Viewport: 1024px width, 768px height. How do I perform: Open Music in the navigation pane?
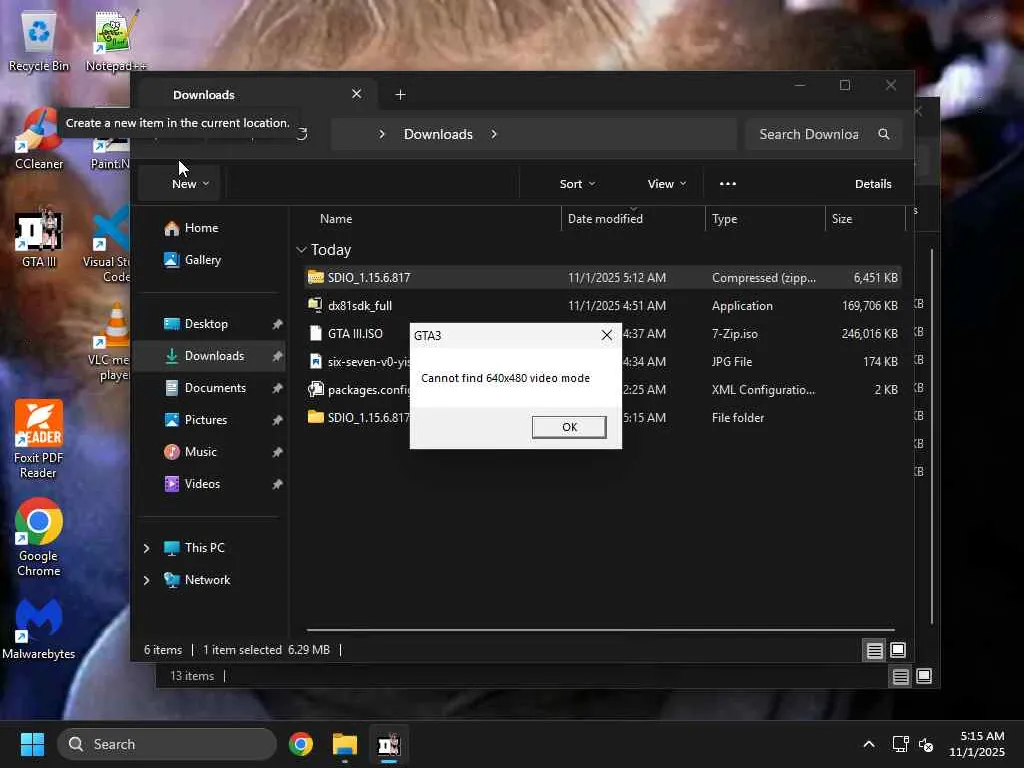coord(200,452)
